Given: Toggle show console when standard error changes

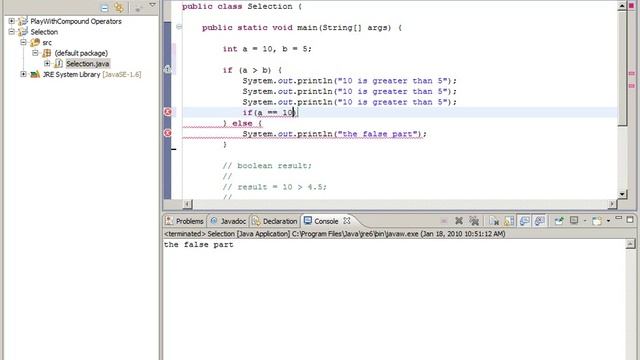Looking at the screenshot, I should click(x=540, y=221).
